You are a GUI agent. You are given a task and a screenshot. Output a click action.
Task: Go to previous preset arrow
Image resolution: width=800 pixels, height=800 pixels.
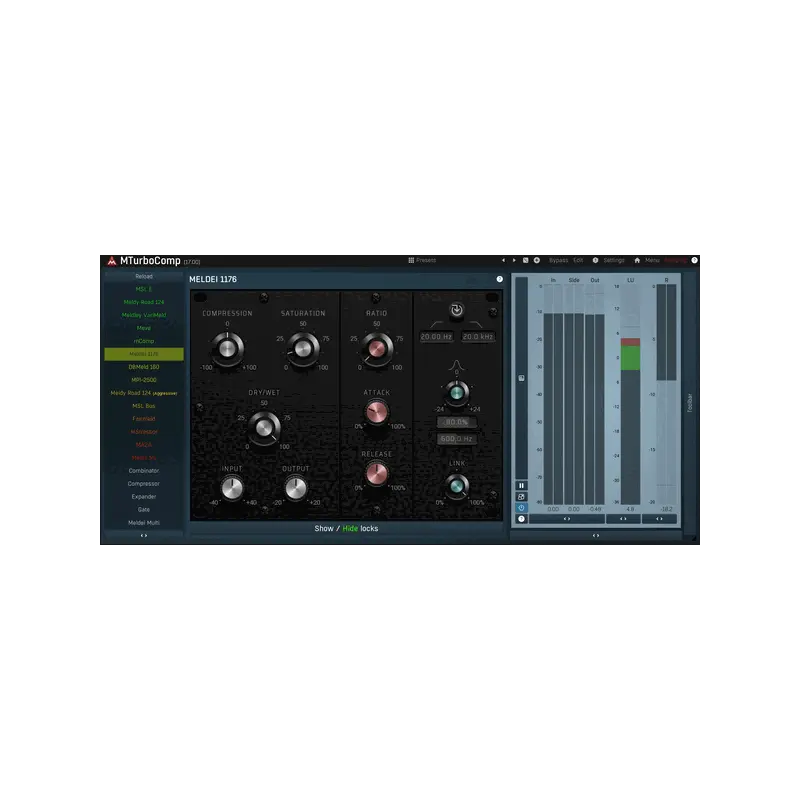coord(503,260)
